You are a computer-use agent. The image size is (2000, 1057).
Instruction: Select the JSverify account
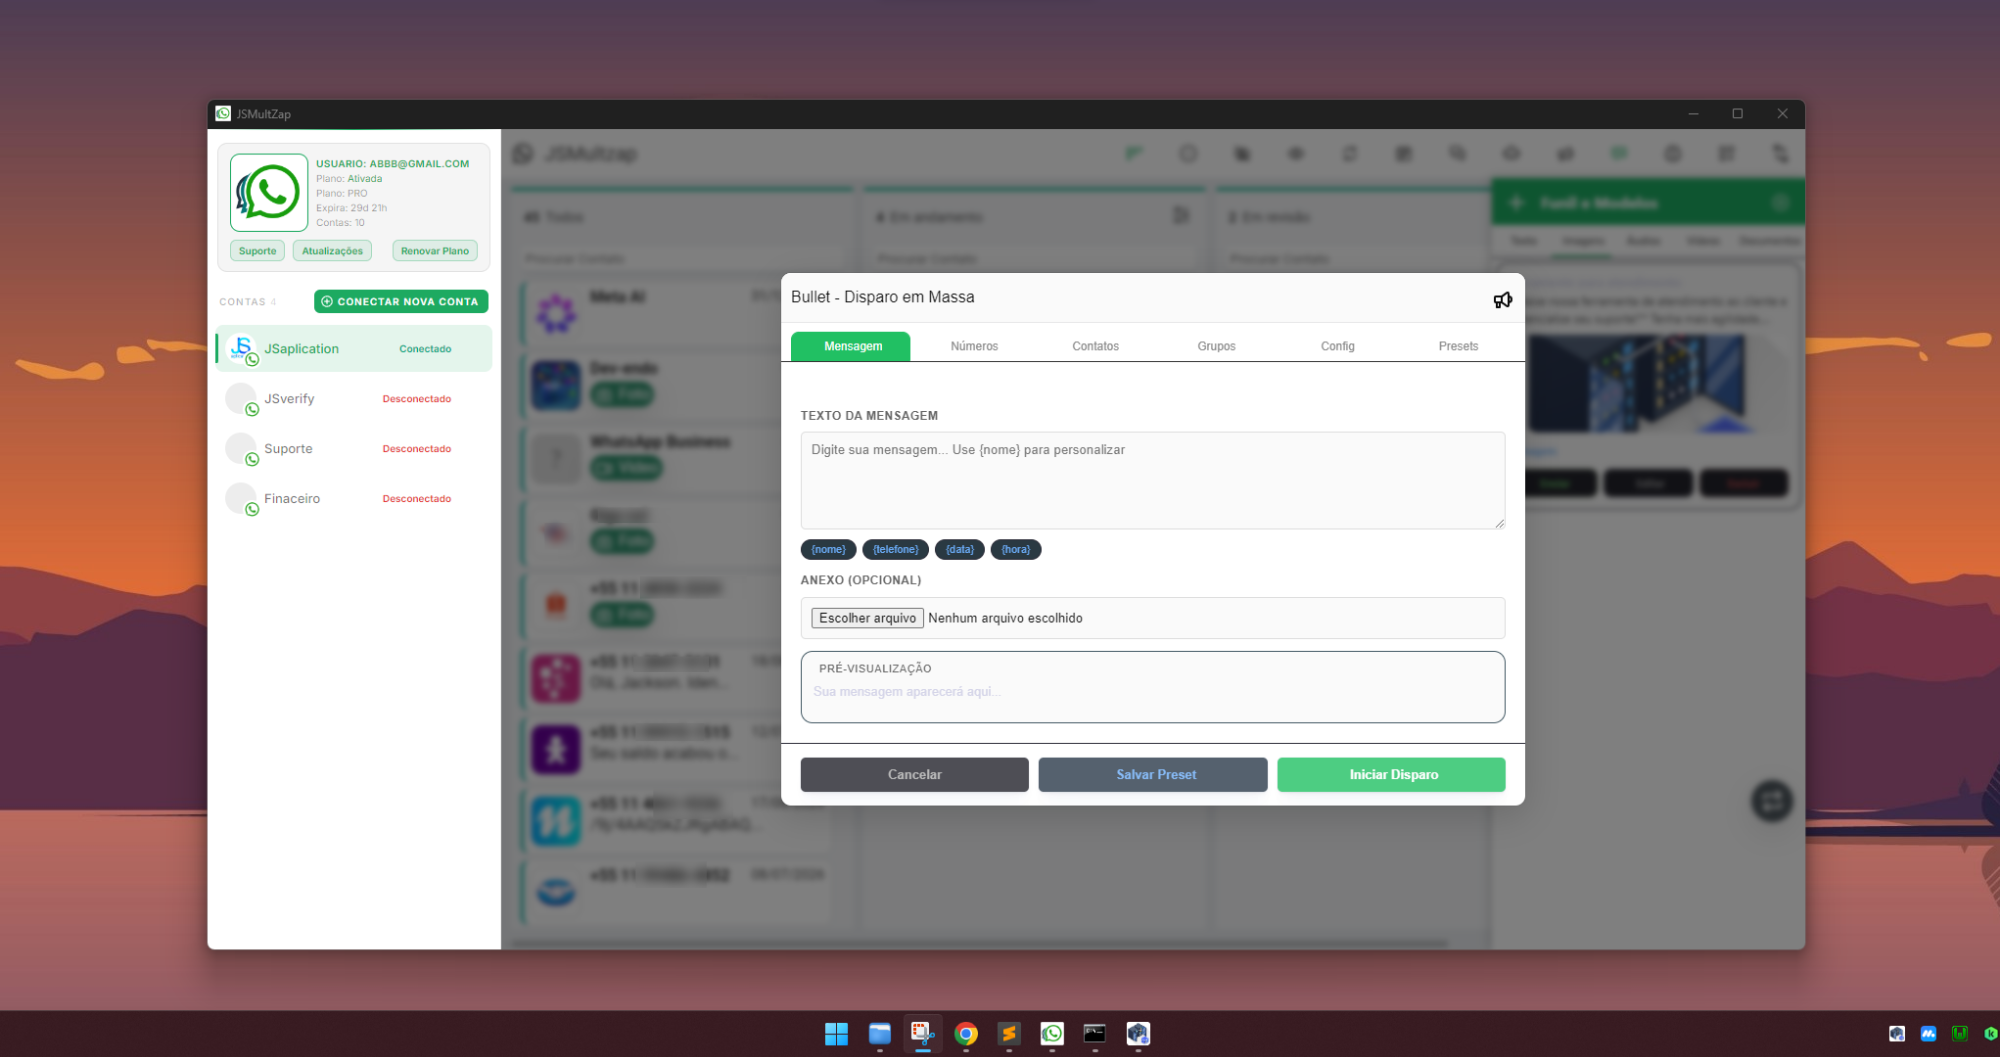[x=354, y=399]
